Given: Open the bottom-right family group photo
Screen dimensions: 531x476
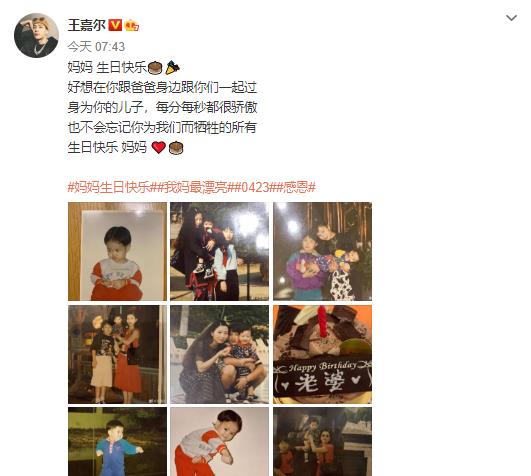Looking at the screenshot, I should coord(322,441).
